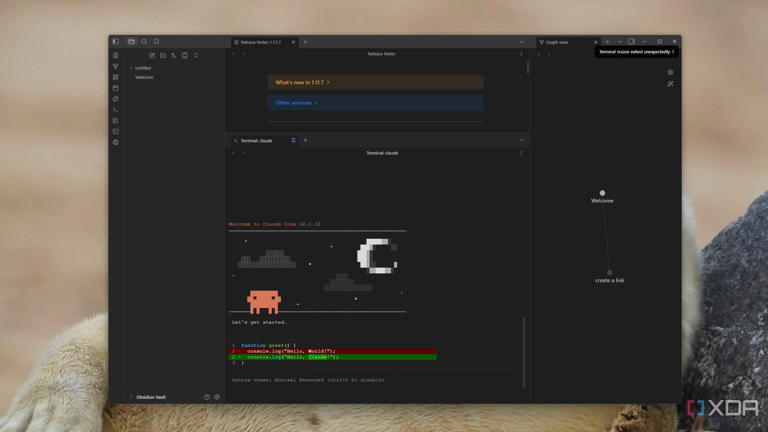This screenshot has height=432, width=768.
Task: Expand the Other versions section
Action: click(x=376, y=103)
